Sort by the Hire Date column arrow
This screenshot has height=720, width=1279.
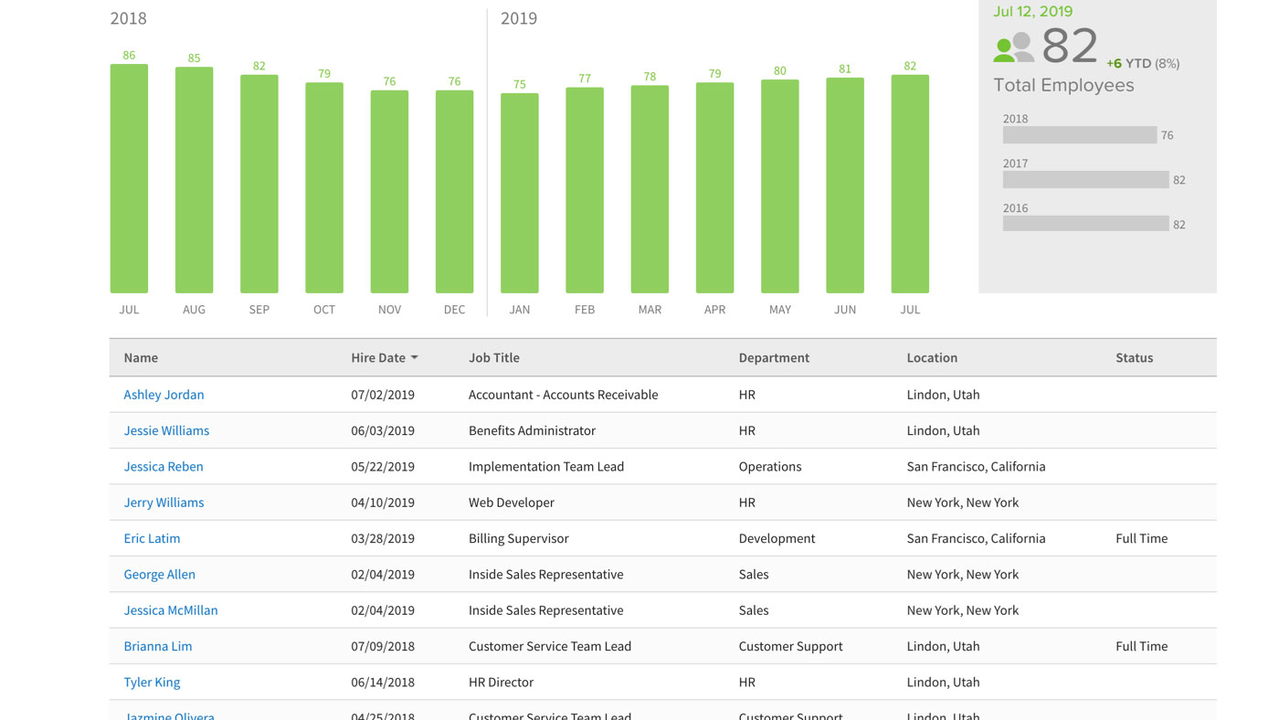[x=414, y=358]
